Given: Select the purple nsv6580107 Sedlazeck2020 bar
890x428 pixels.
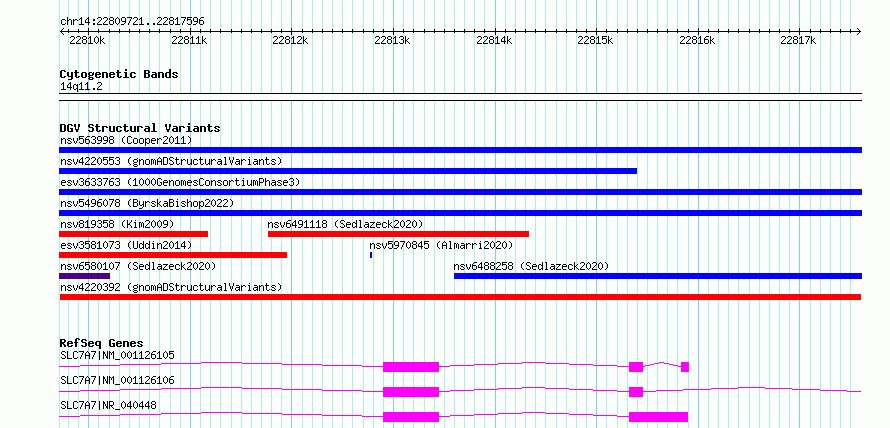Looking at the screenshot, I should point(84,276).
